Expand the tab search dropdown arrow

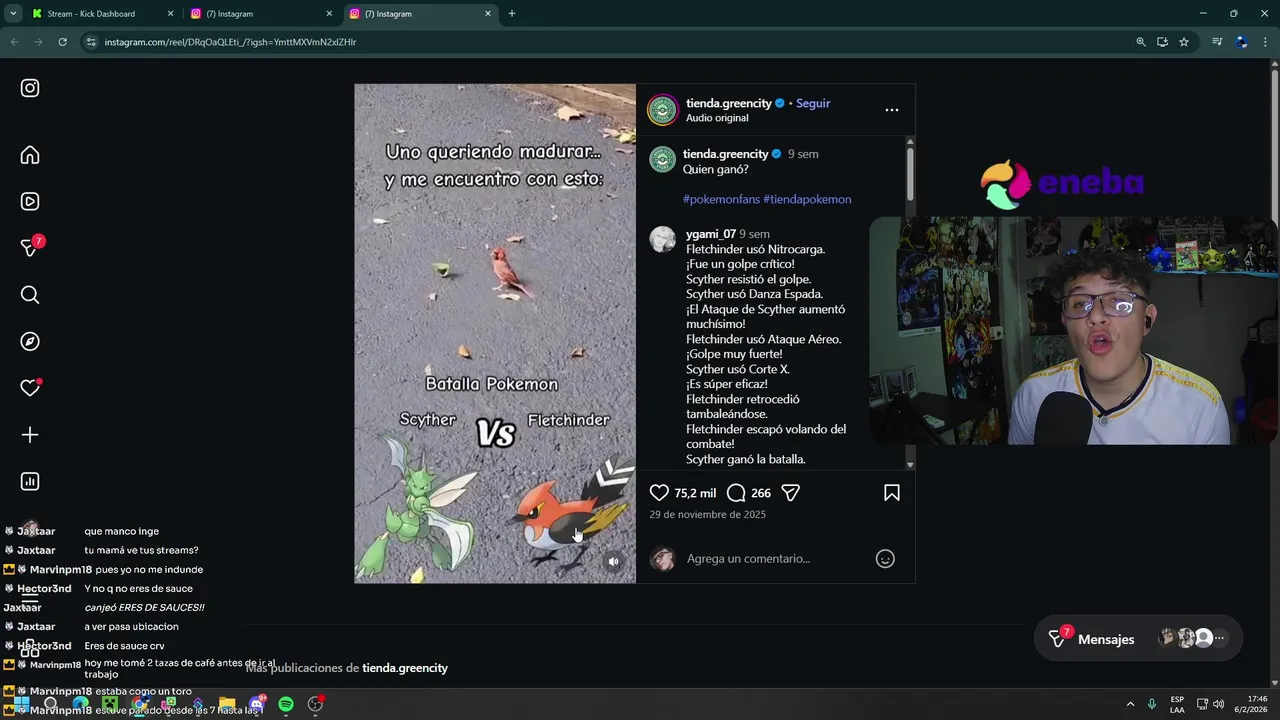(13, 14)
